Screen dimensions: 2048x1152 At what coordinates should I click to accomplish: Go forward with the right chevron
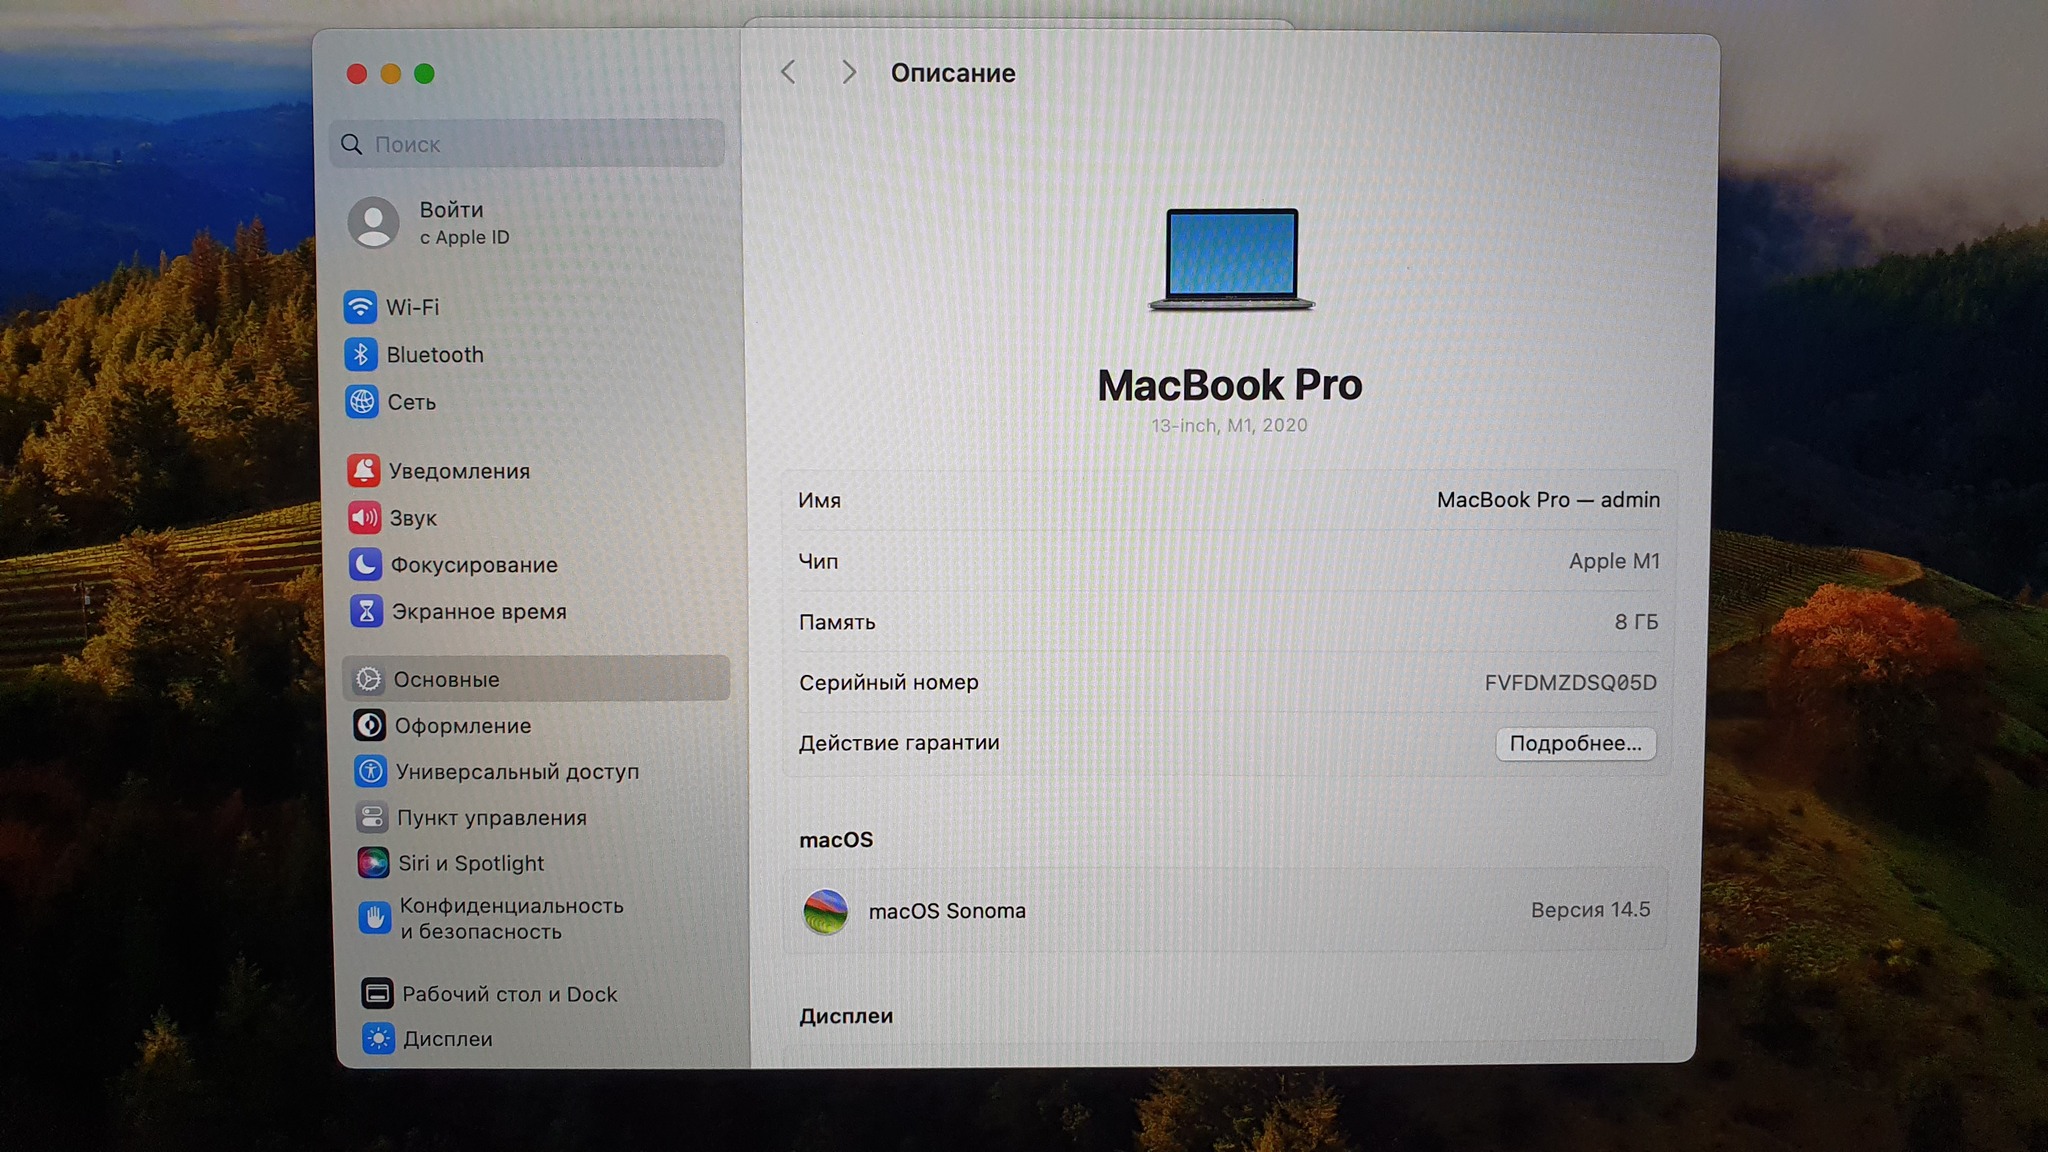848,72
